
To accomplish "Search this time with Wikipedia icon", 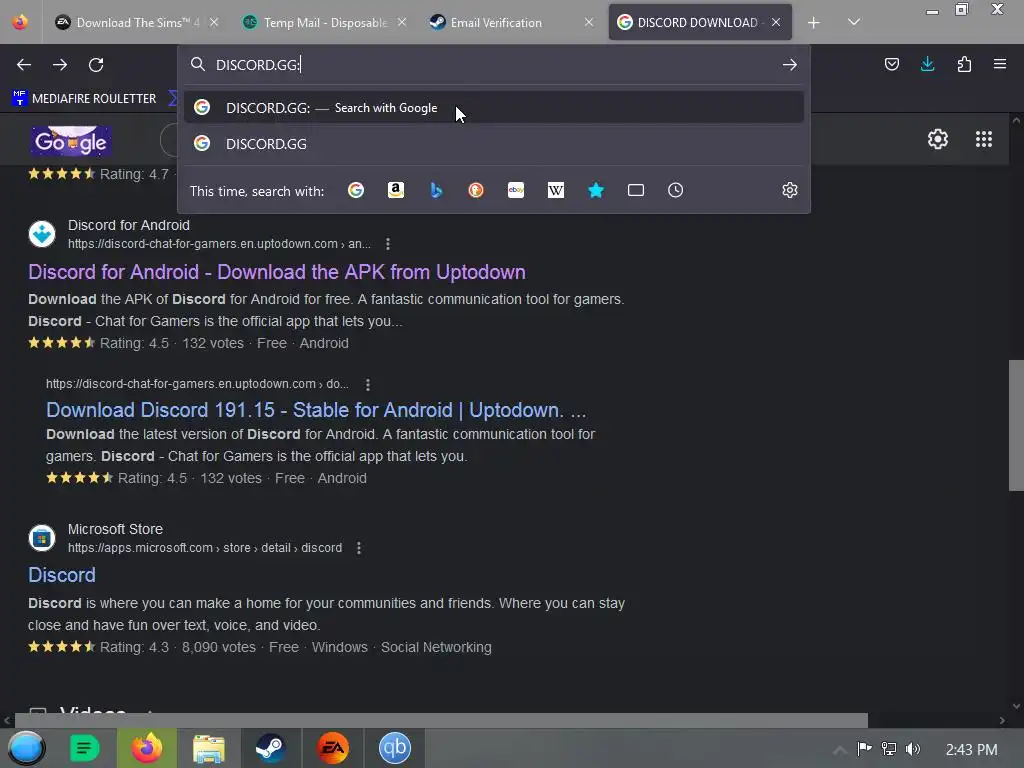I will click(x=556, y=190).
